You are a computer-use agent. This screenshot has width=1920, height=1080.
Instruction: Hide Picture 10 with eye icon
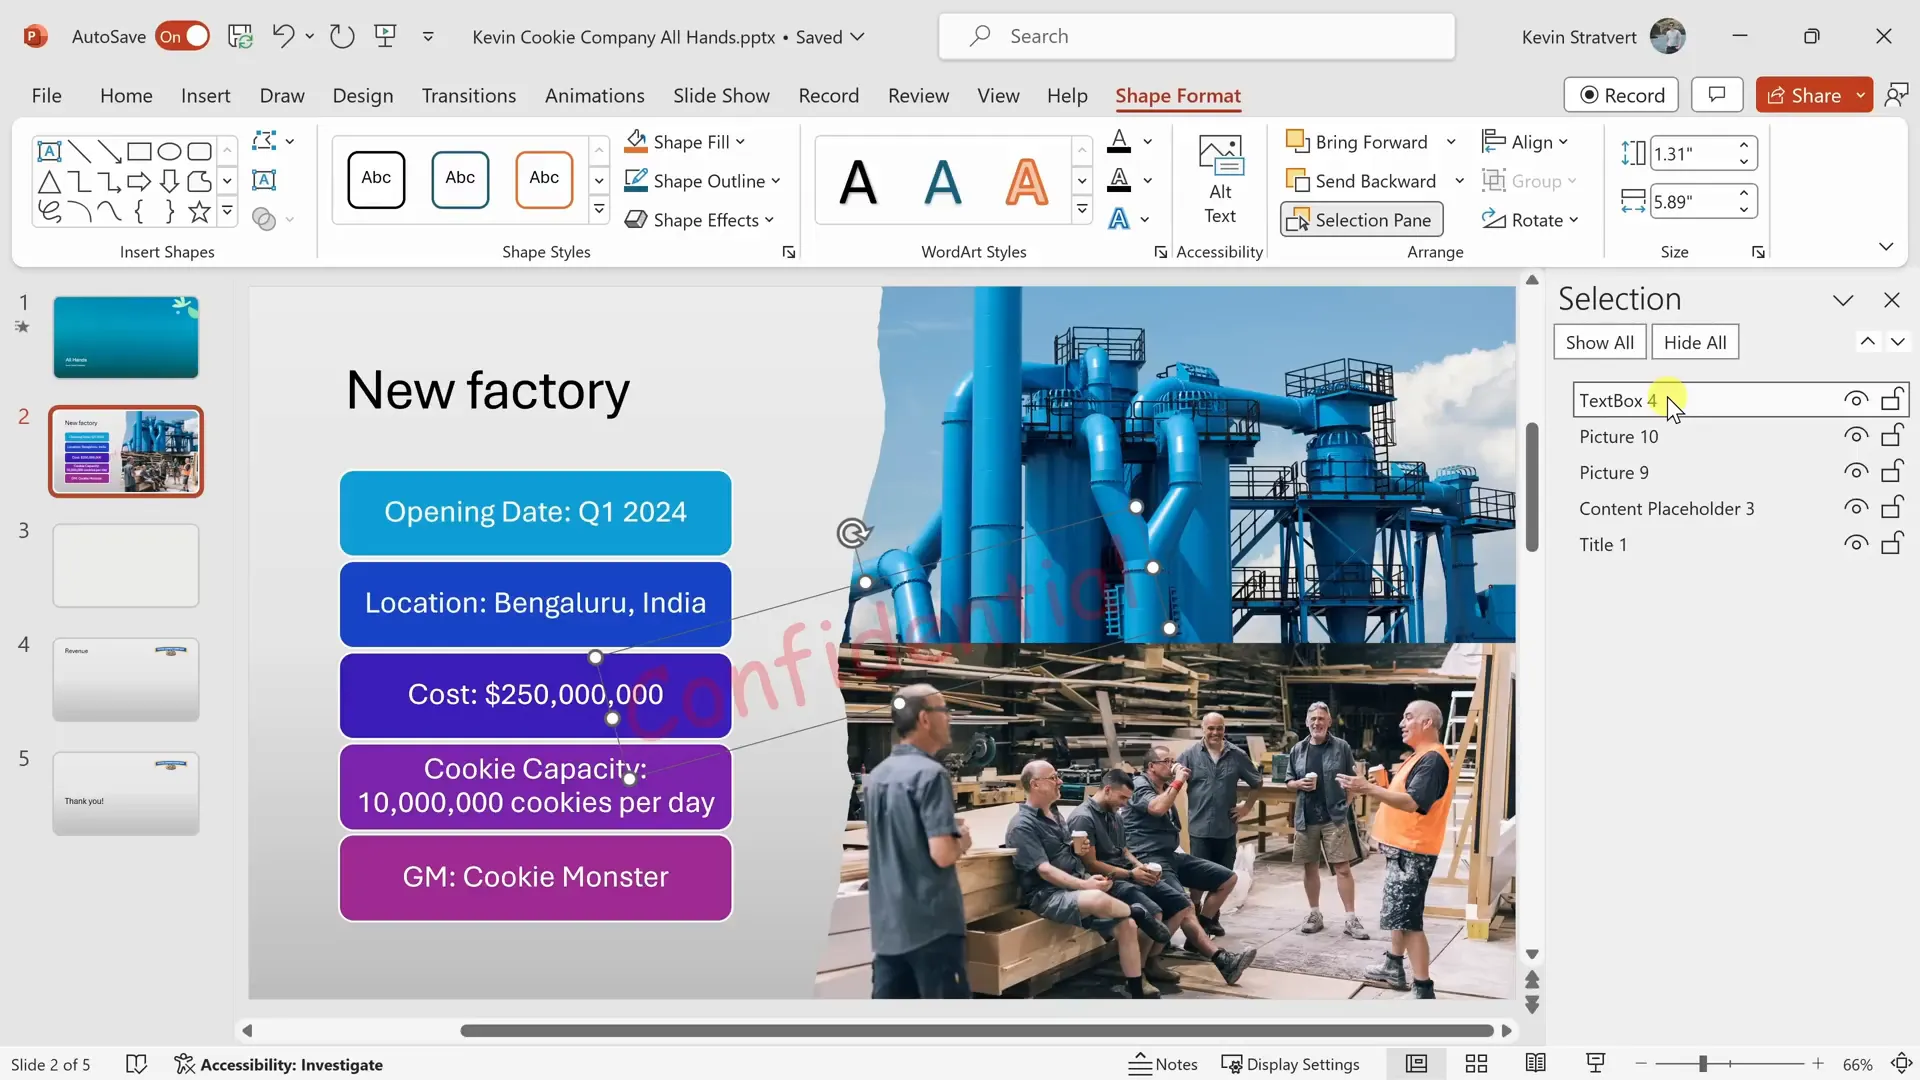click(1856, 436)
